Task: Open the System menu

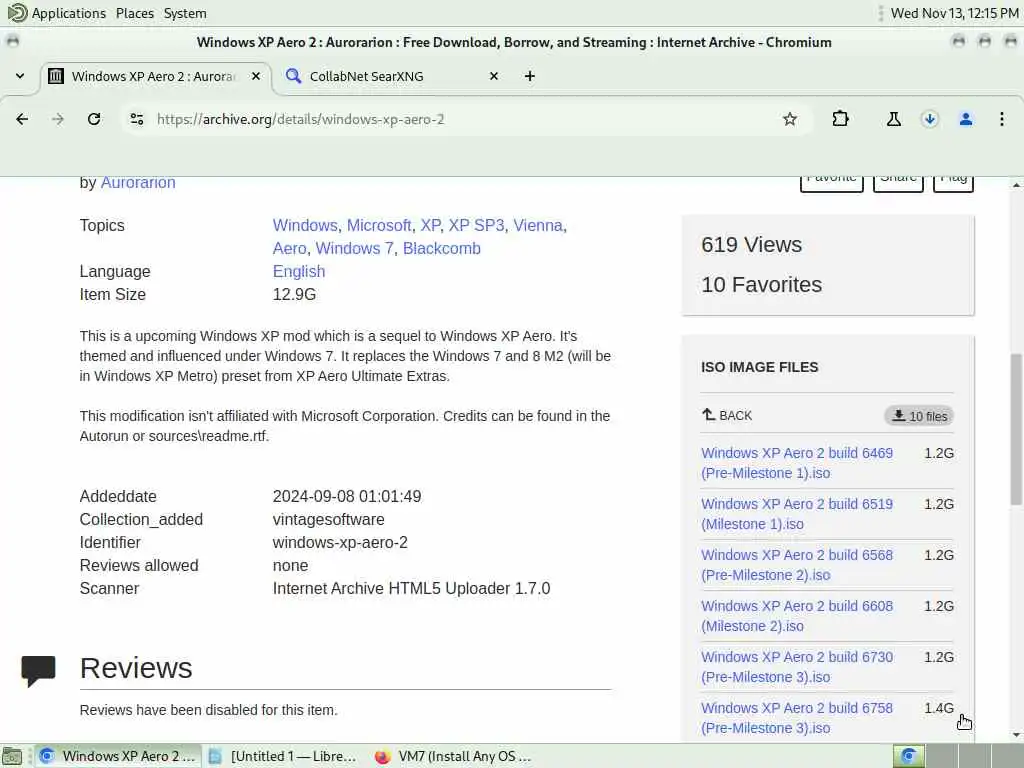Action: click(x=185, y=13)
